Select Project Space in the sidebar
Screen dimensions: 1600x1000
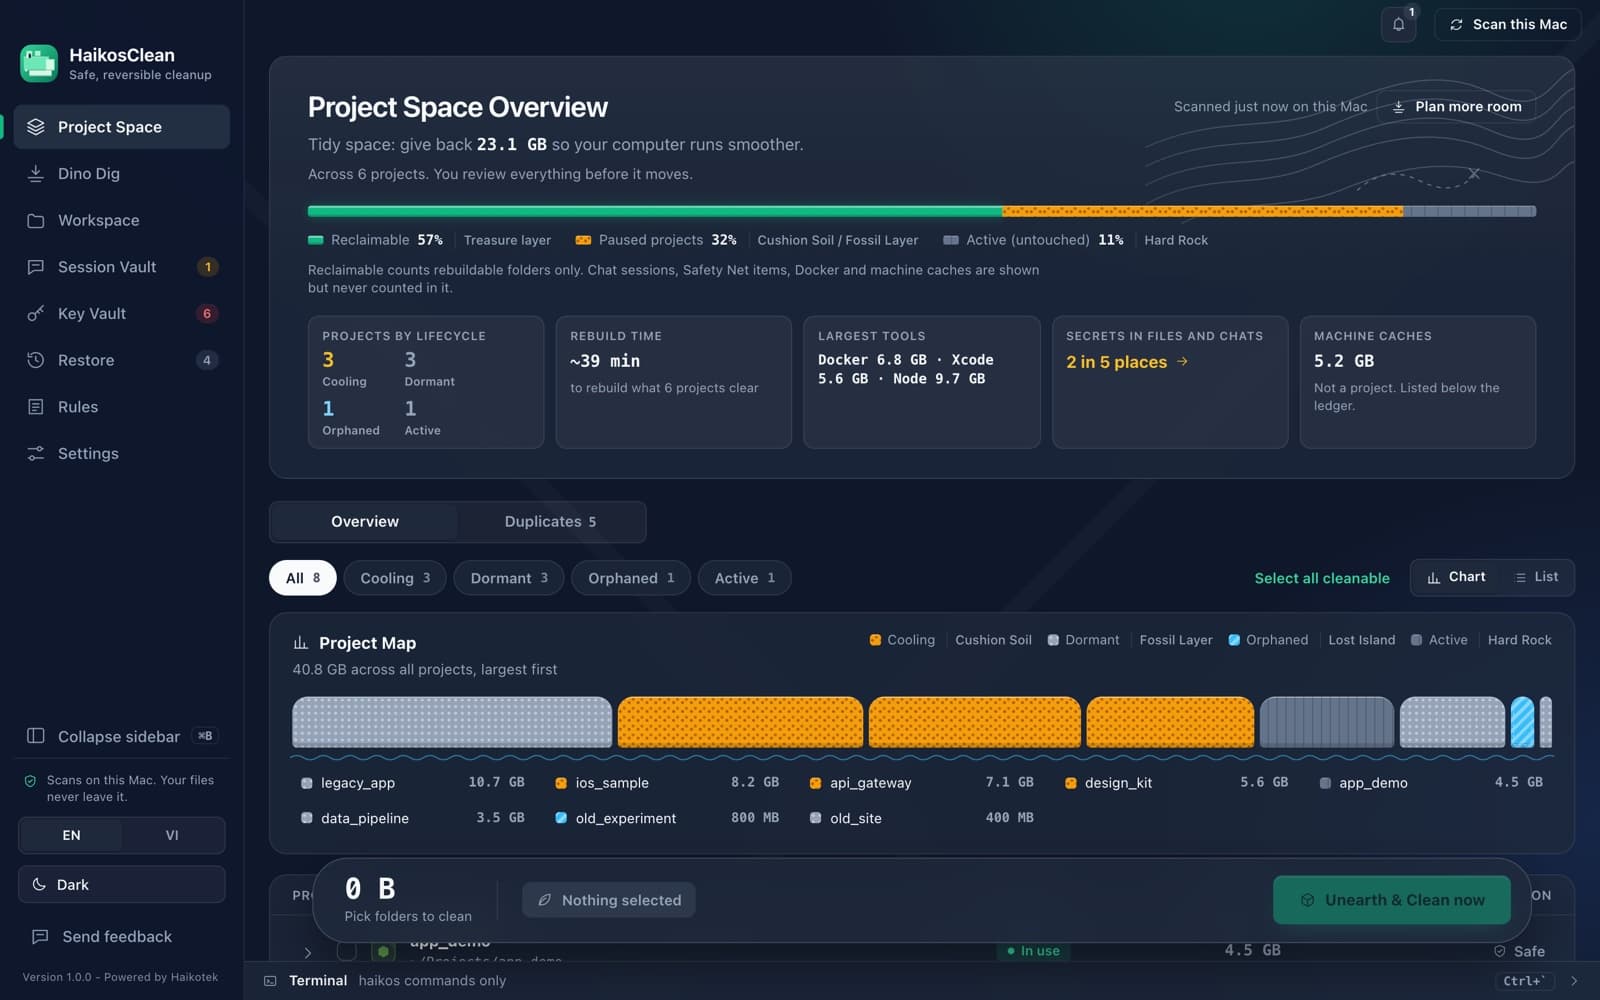[122, 127]
